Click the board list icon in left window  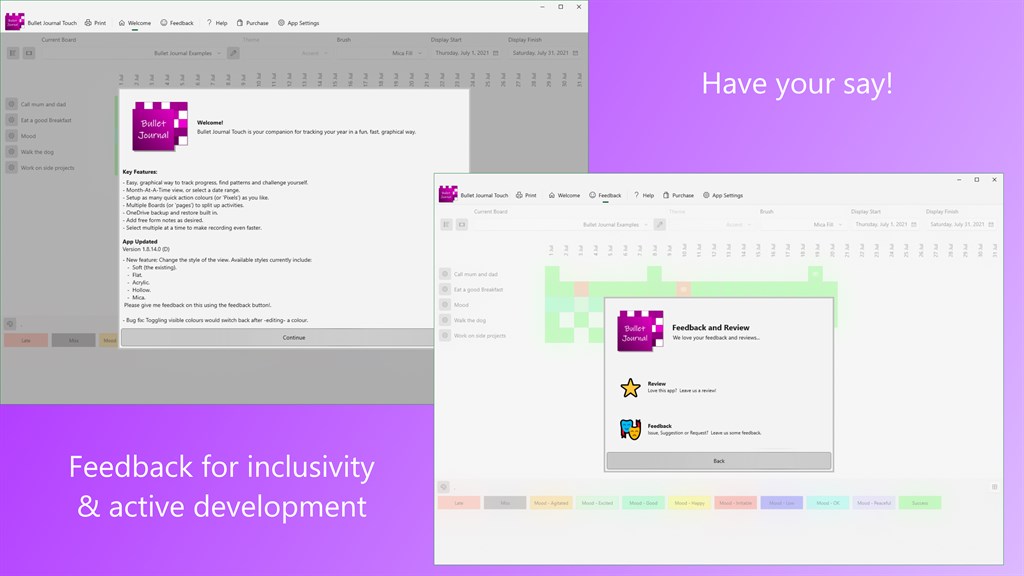tap(13, 53)
